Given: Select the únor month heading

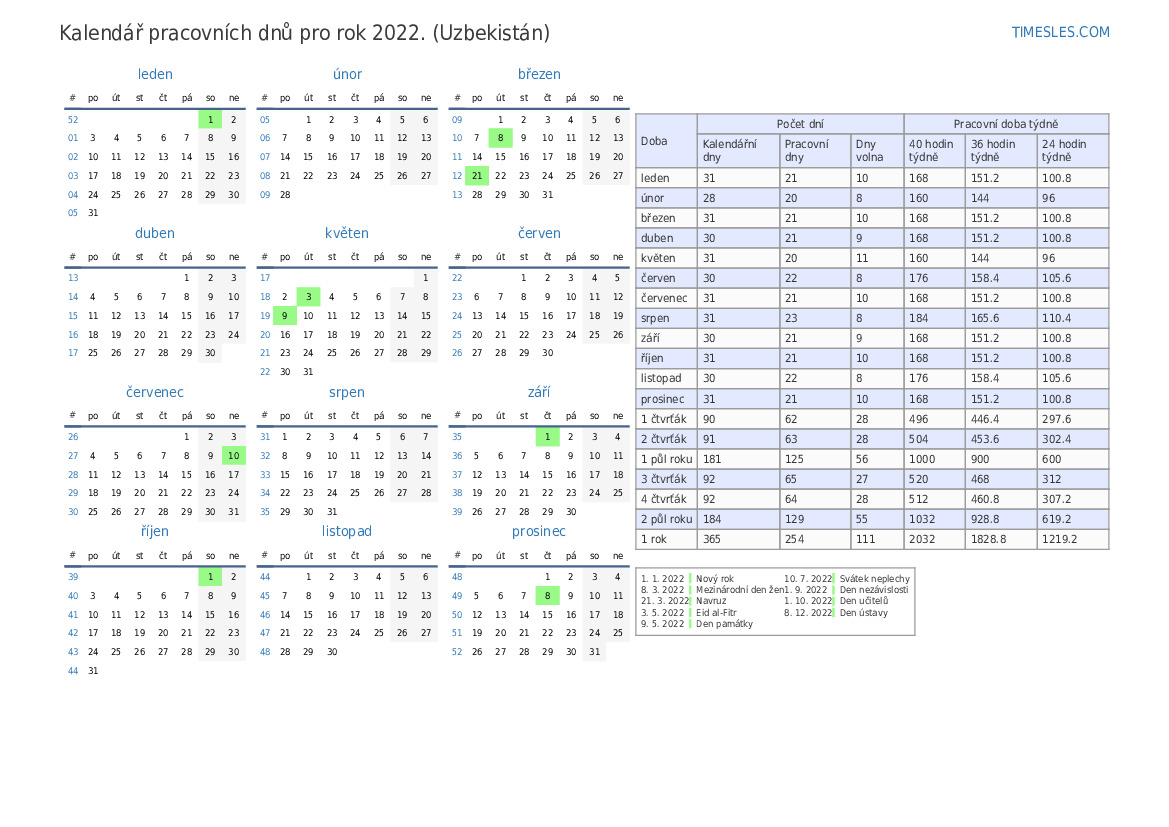Looking at the screenshot, I should tap(347, 74).
